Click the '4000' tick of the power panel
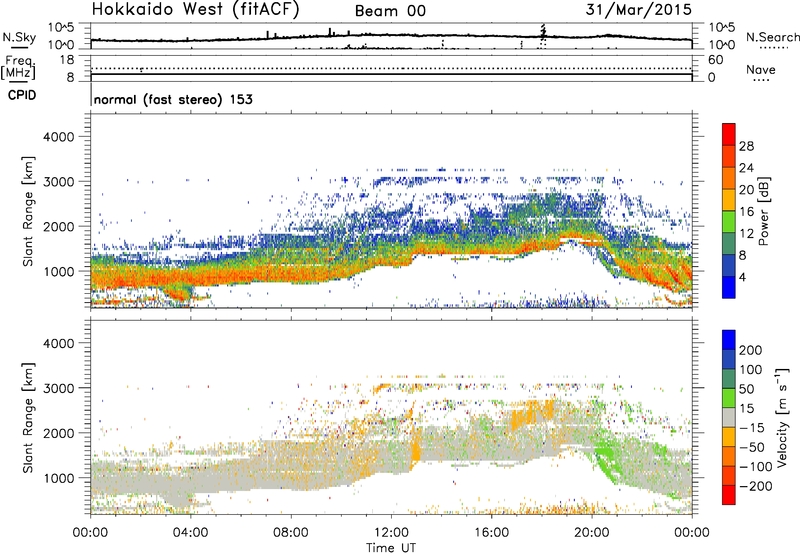Image resolution: width=800 pixels, height=554 pixels. pyautogui.click(x=58, y=137)
